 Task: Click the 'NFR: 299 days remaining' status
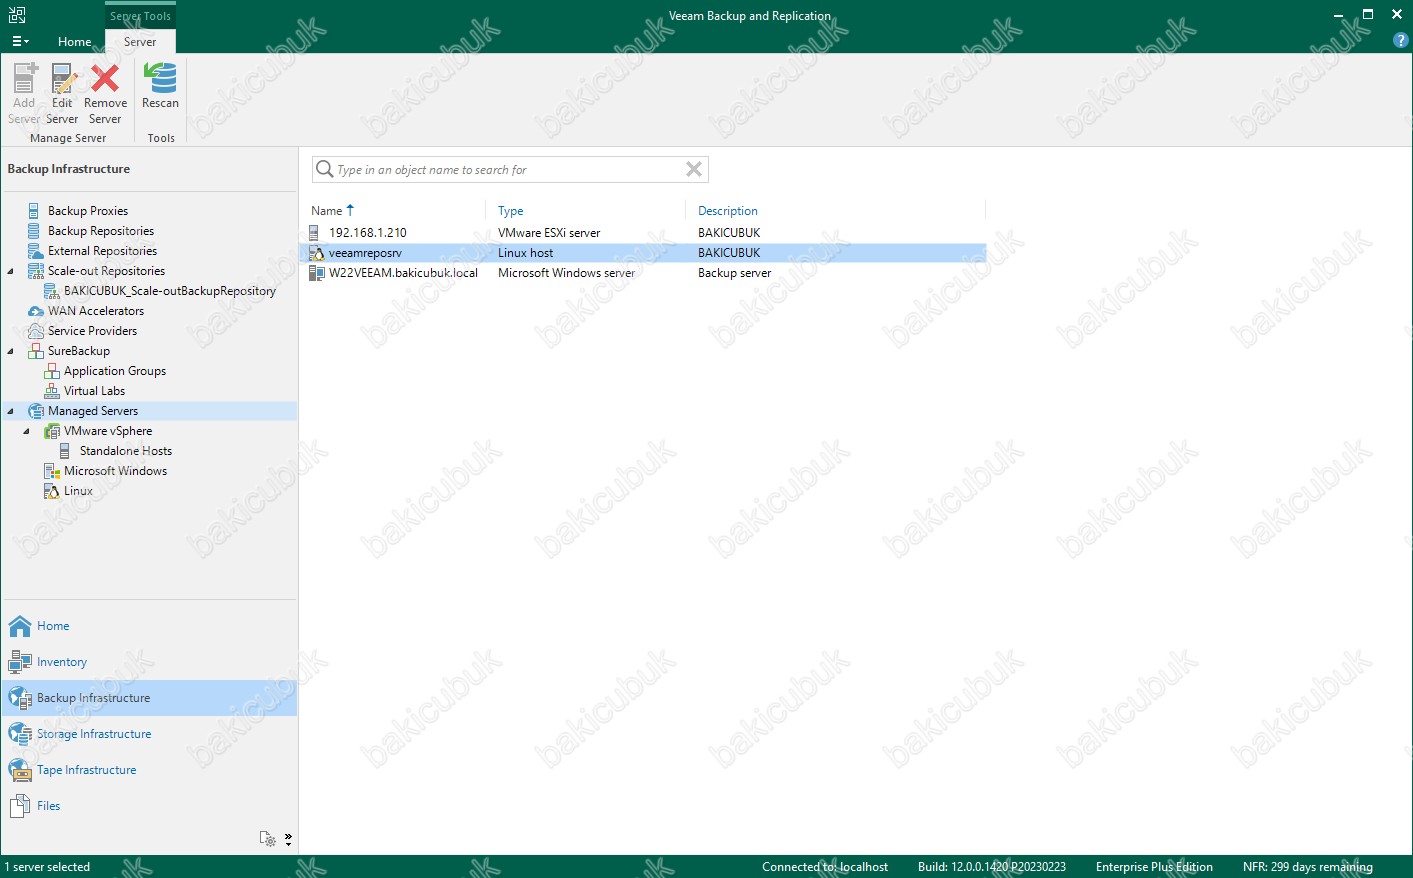point(1307,867)
